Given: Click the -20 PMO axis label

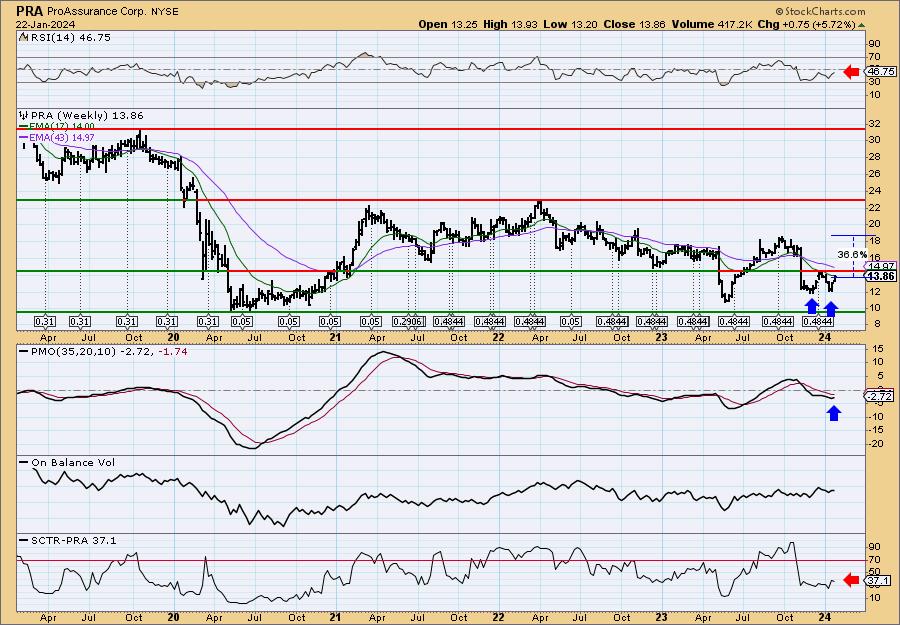Looking at the screenshot, I should pos(874,444).
